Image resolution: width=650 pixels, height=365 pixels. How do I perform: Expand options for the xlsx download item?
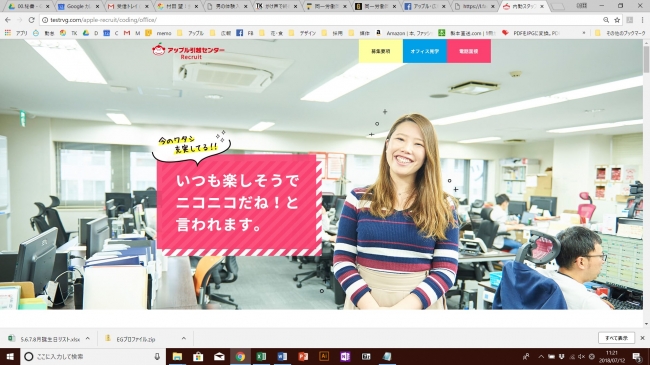pyautogui.click(x=88, y=339)
